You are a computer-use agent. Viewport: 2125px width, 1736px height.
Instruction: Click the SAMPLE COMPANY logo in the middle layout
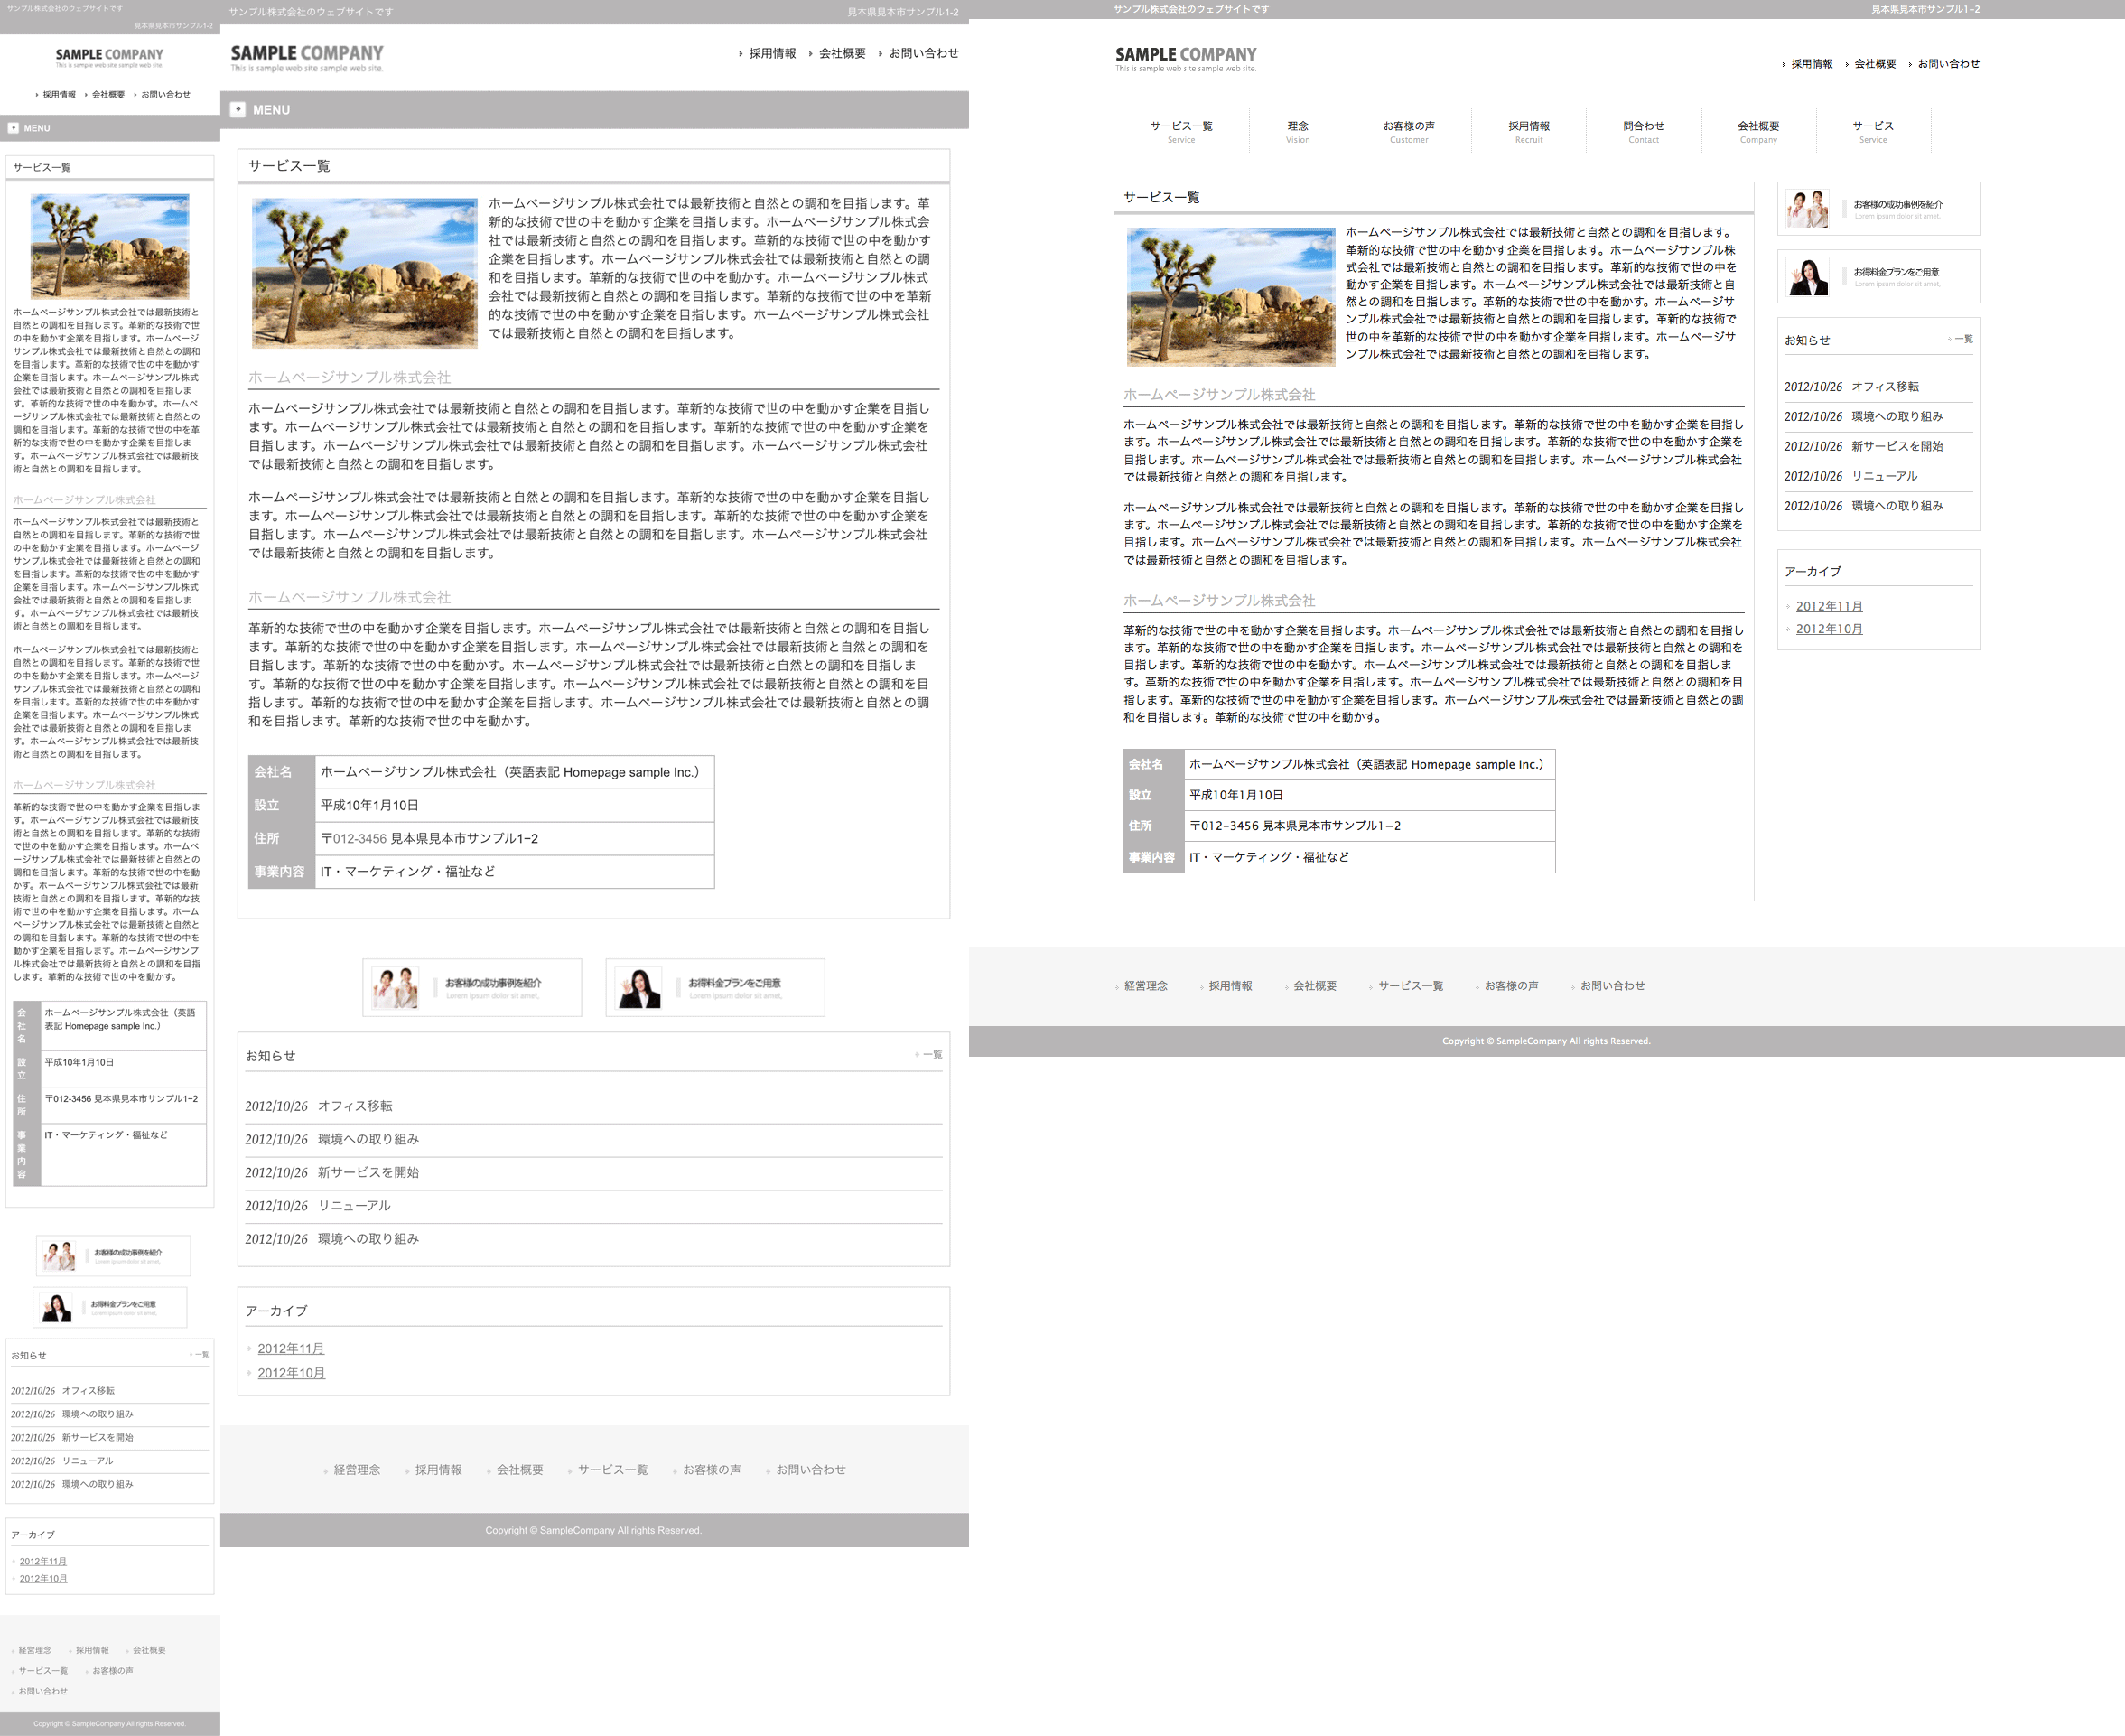[x=307, y=57]
